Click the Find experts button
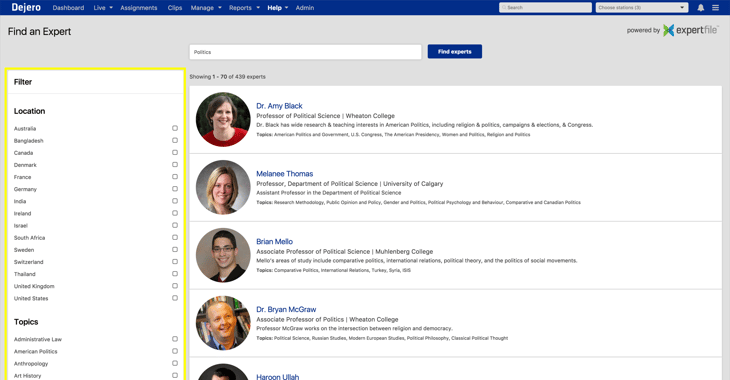Viewport: 730px width, 380px height. [455, 52]
